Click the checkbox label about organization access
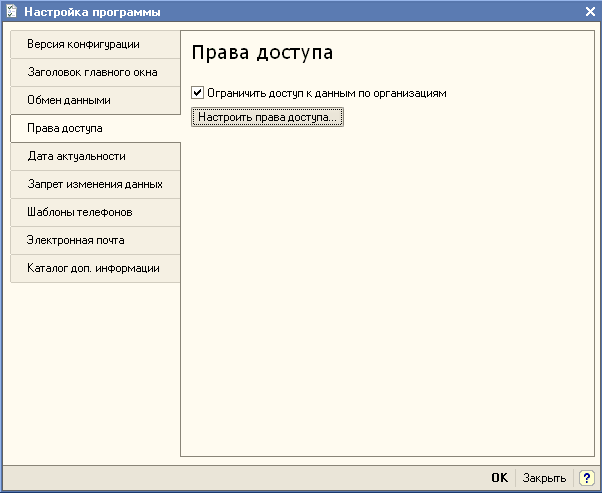 [x=326, y=93]
